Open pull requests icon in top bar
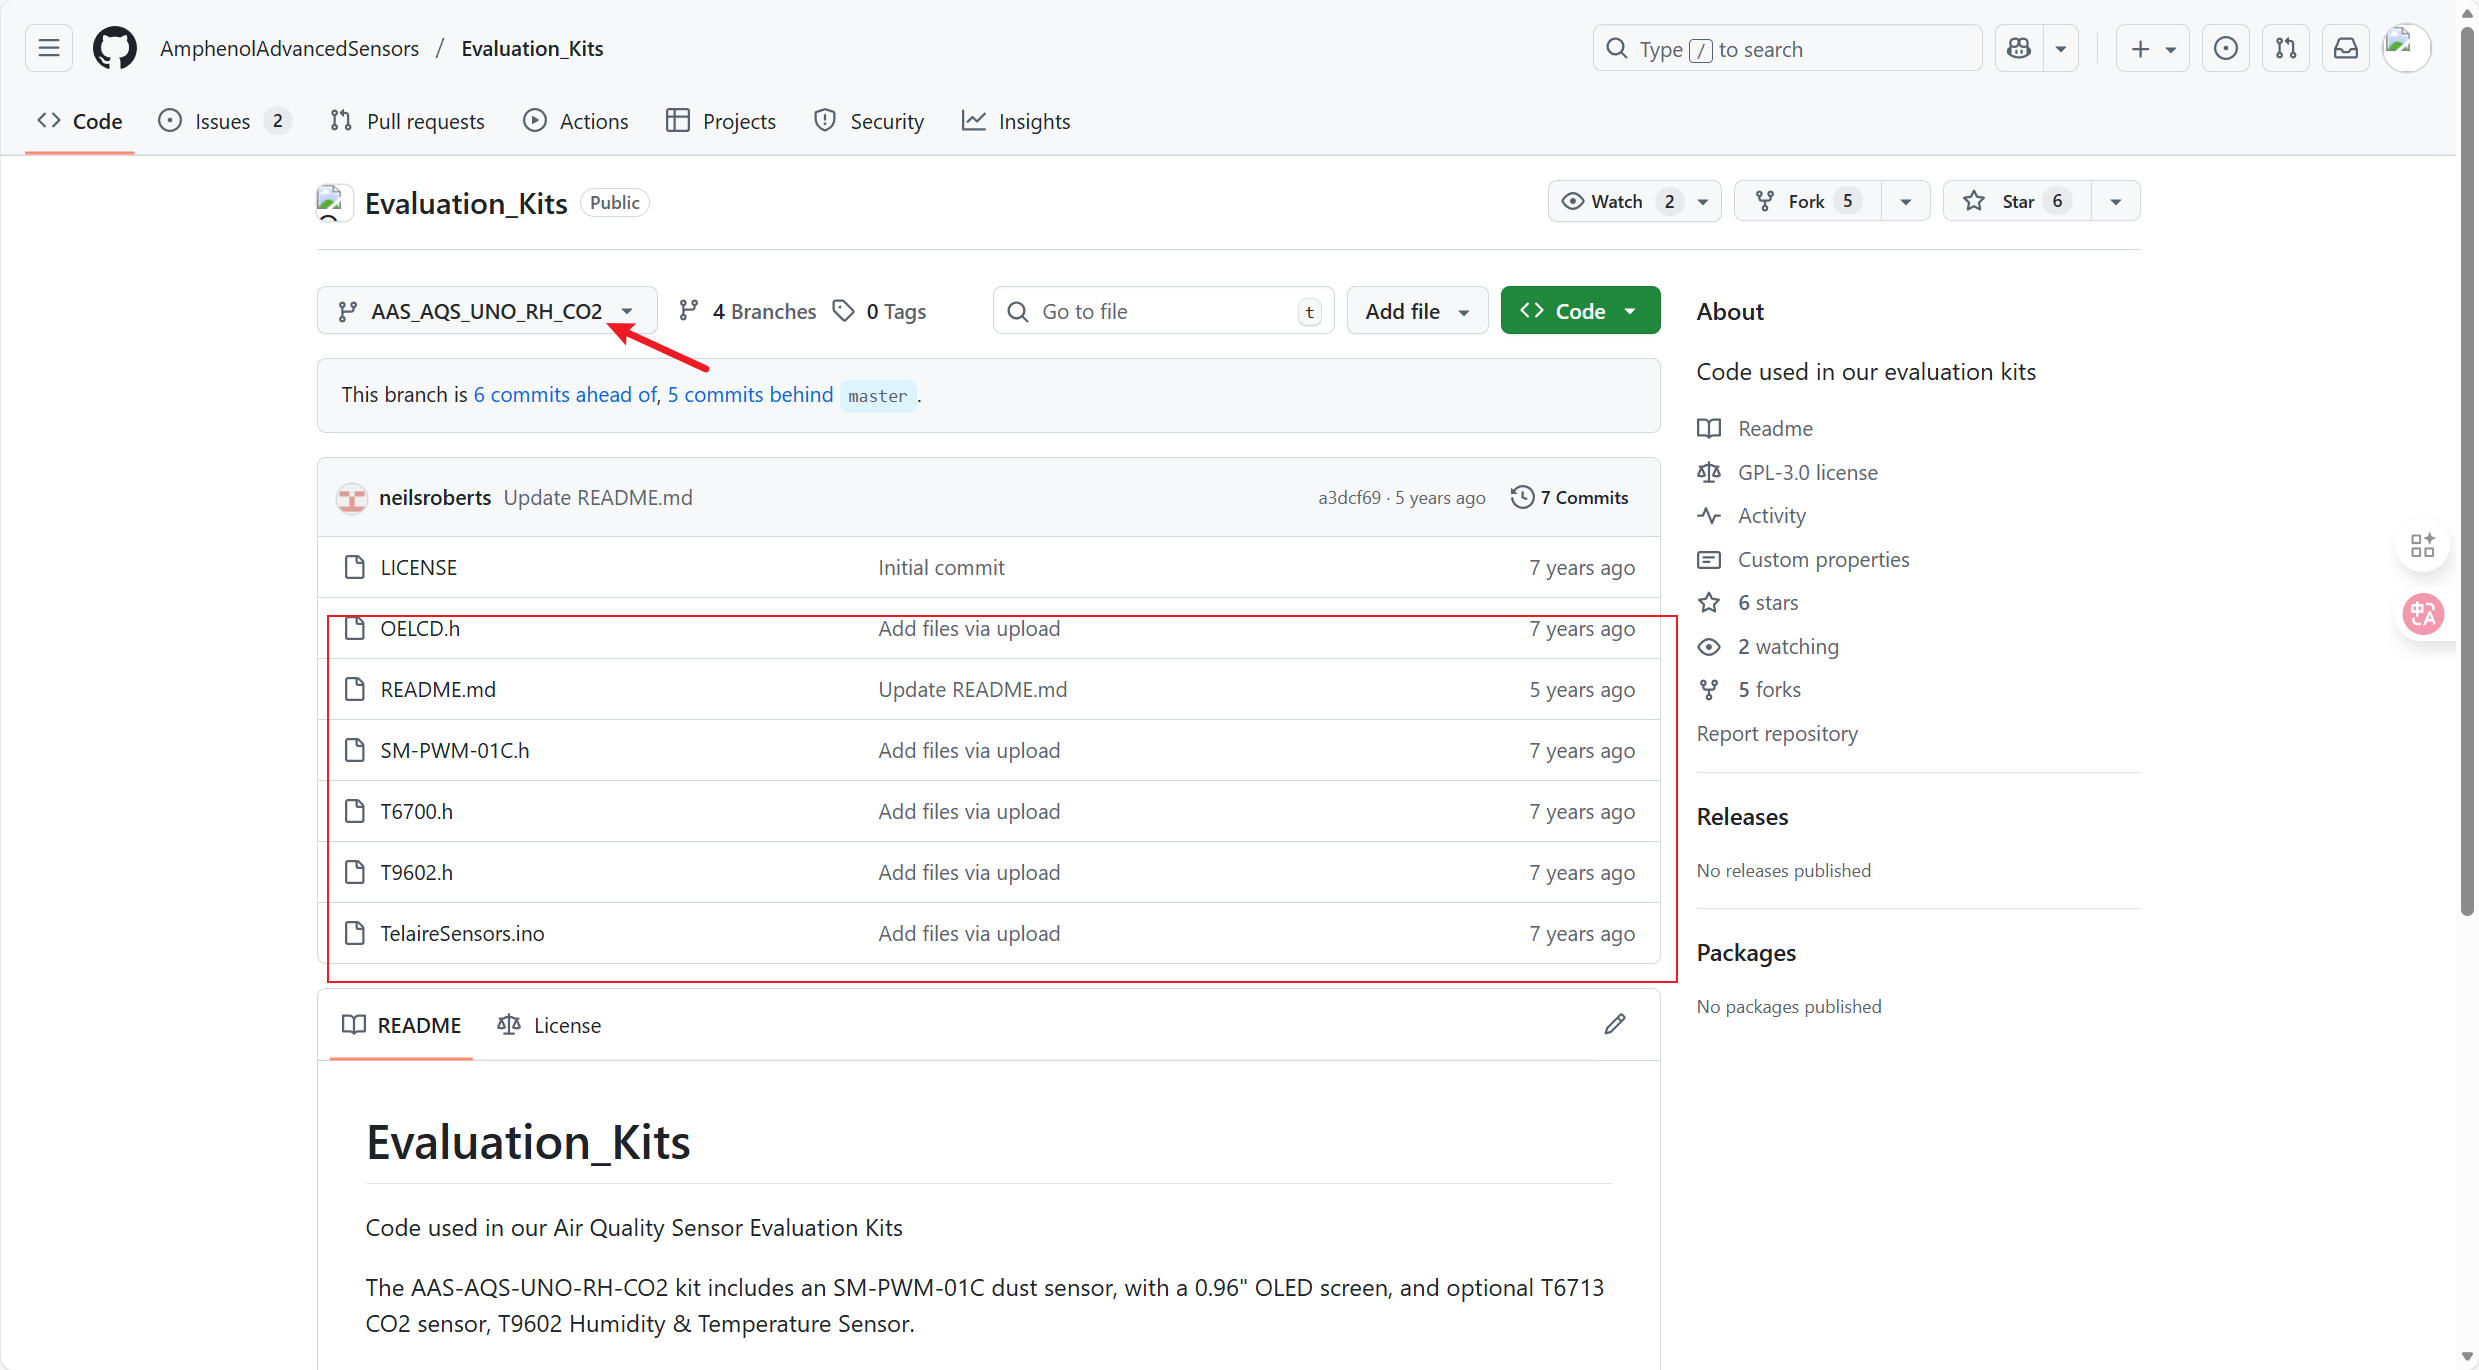This screenshot has width=2479, height=1370. tap(2285, 48)
